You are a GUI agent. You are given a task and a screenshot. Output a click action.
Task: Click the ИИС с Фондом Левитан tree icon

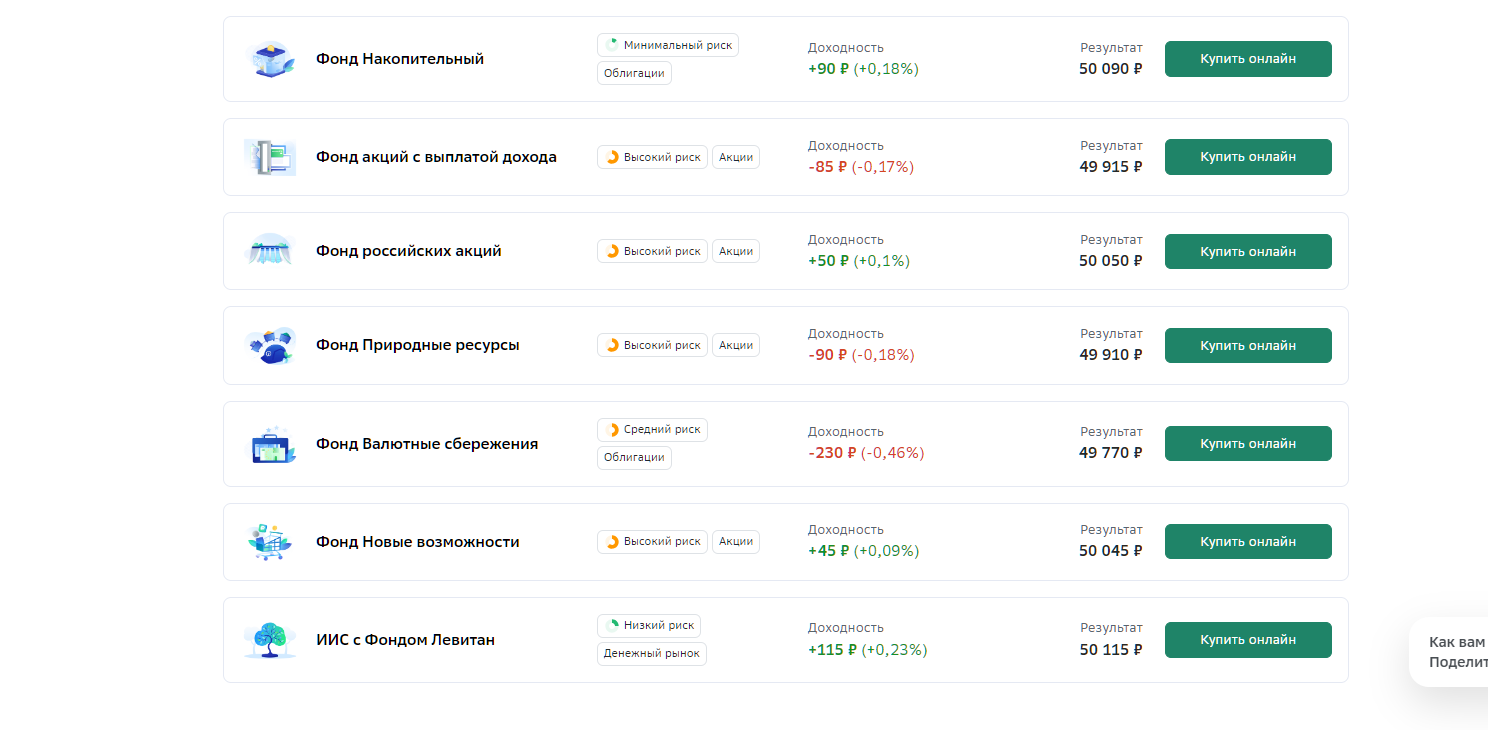[270, 640]
